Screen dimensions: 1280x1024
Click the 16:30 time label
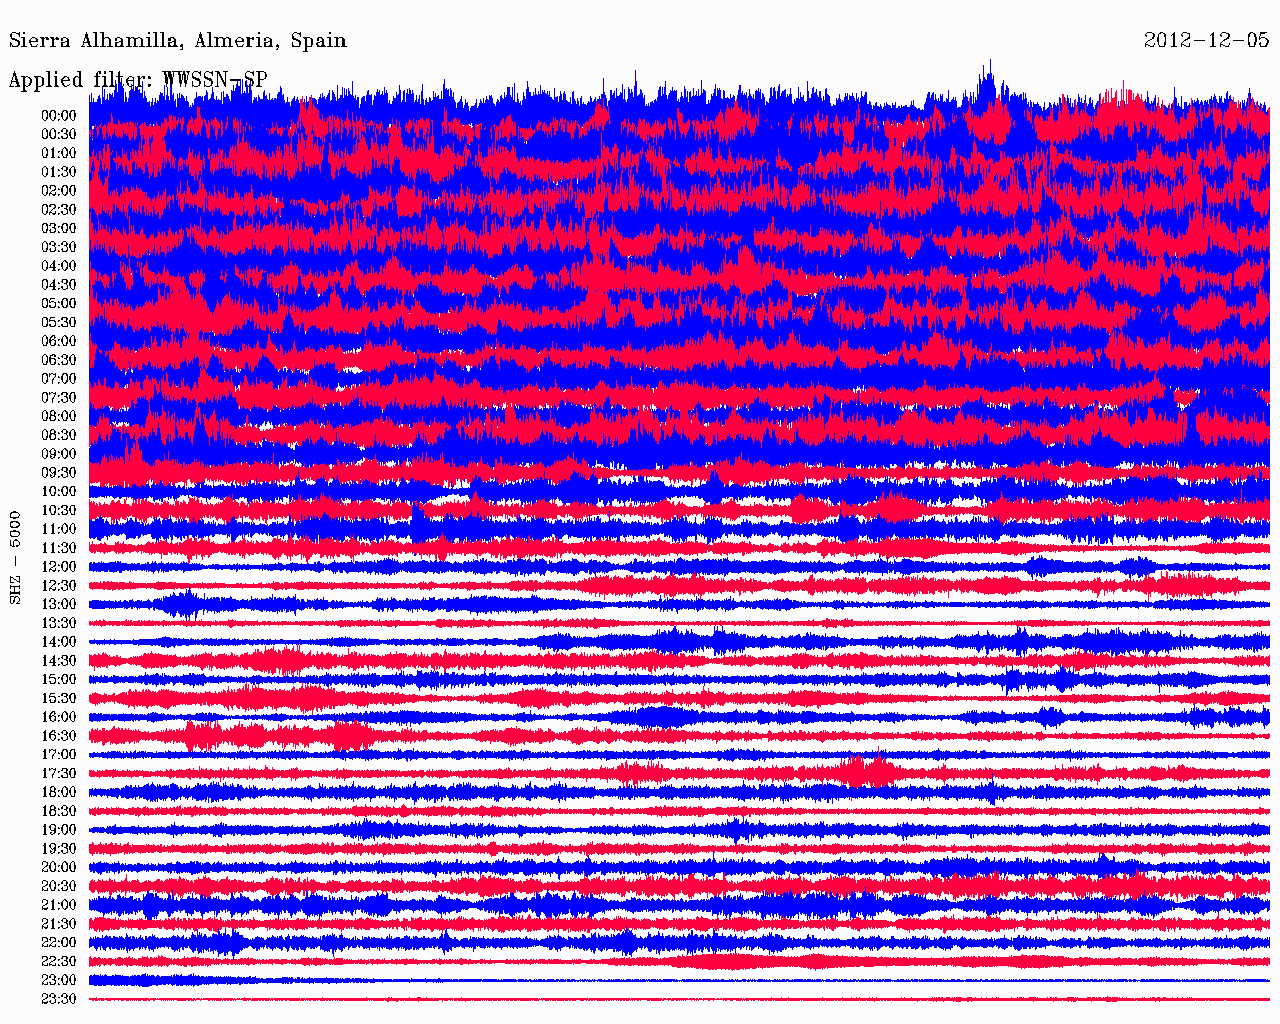coord(59,736)
